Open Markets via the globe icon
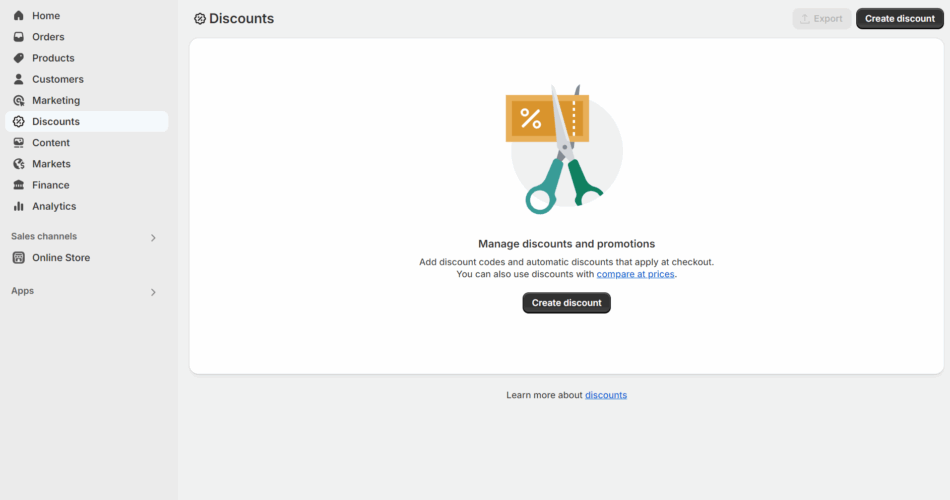 19,164
